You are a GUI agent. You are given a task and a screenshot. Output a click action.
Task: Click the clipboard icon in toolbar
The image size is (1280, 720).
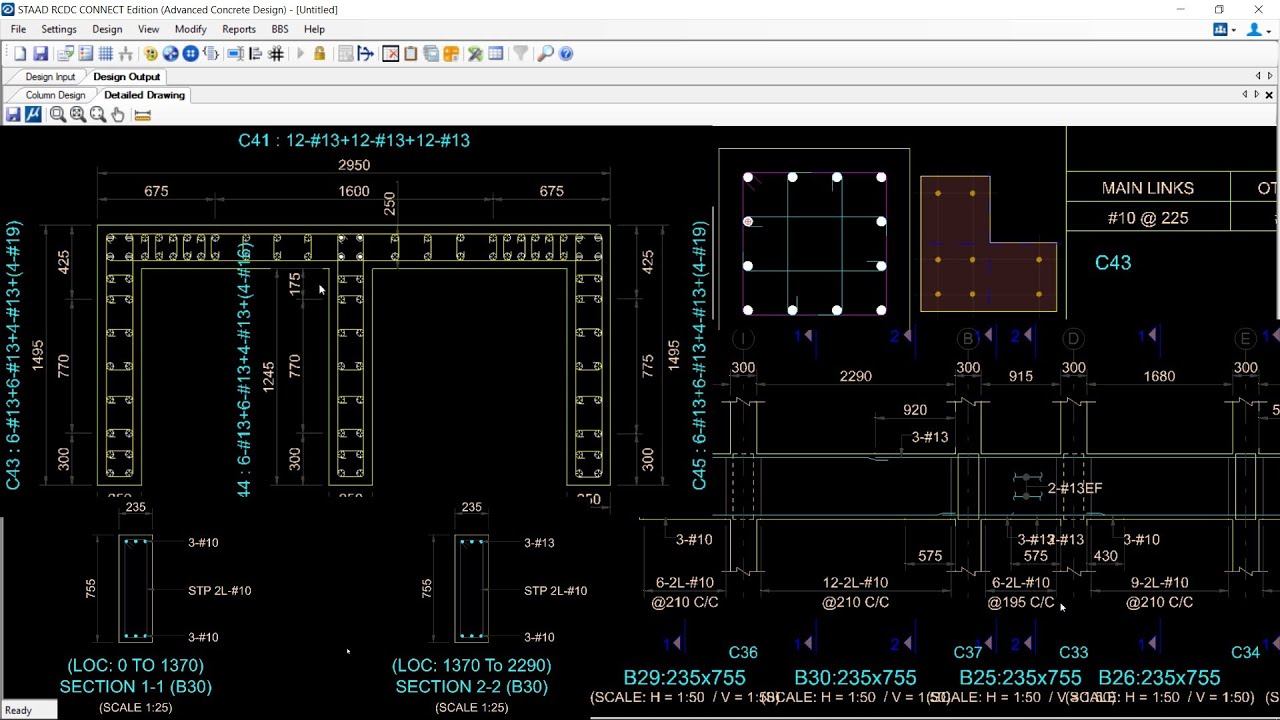pos(411,54)
